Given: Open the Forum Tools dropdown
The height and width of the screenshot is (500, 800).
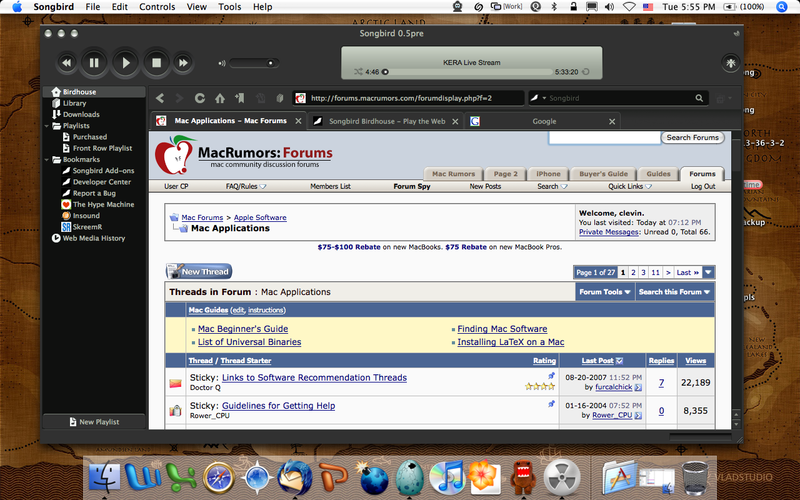Looking at the screenshot, I should pos(605,292).
